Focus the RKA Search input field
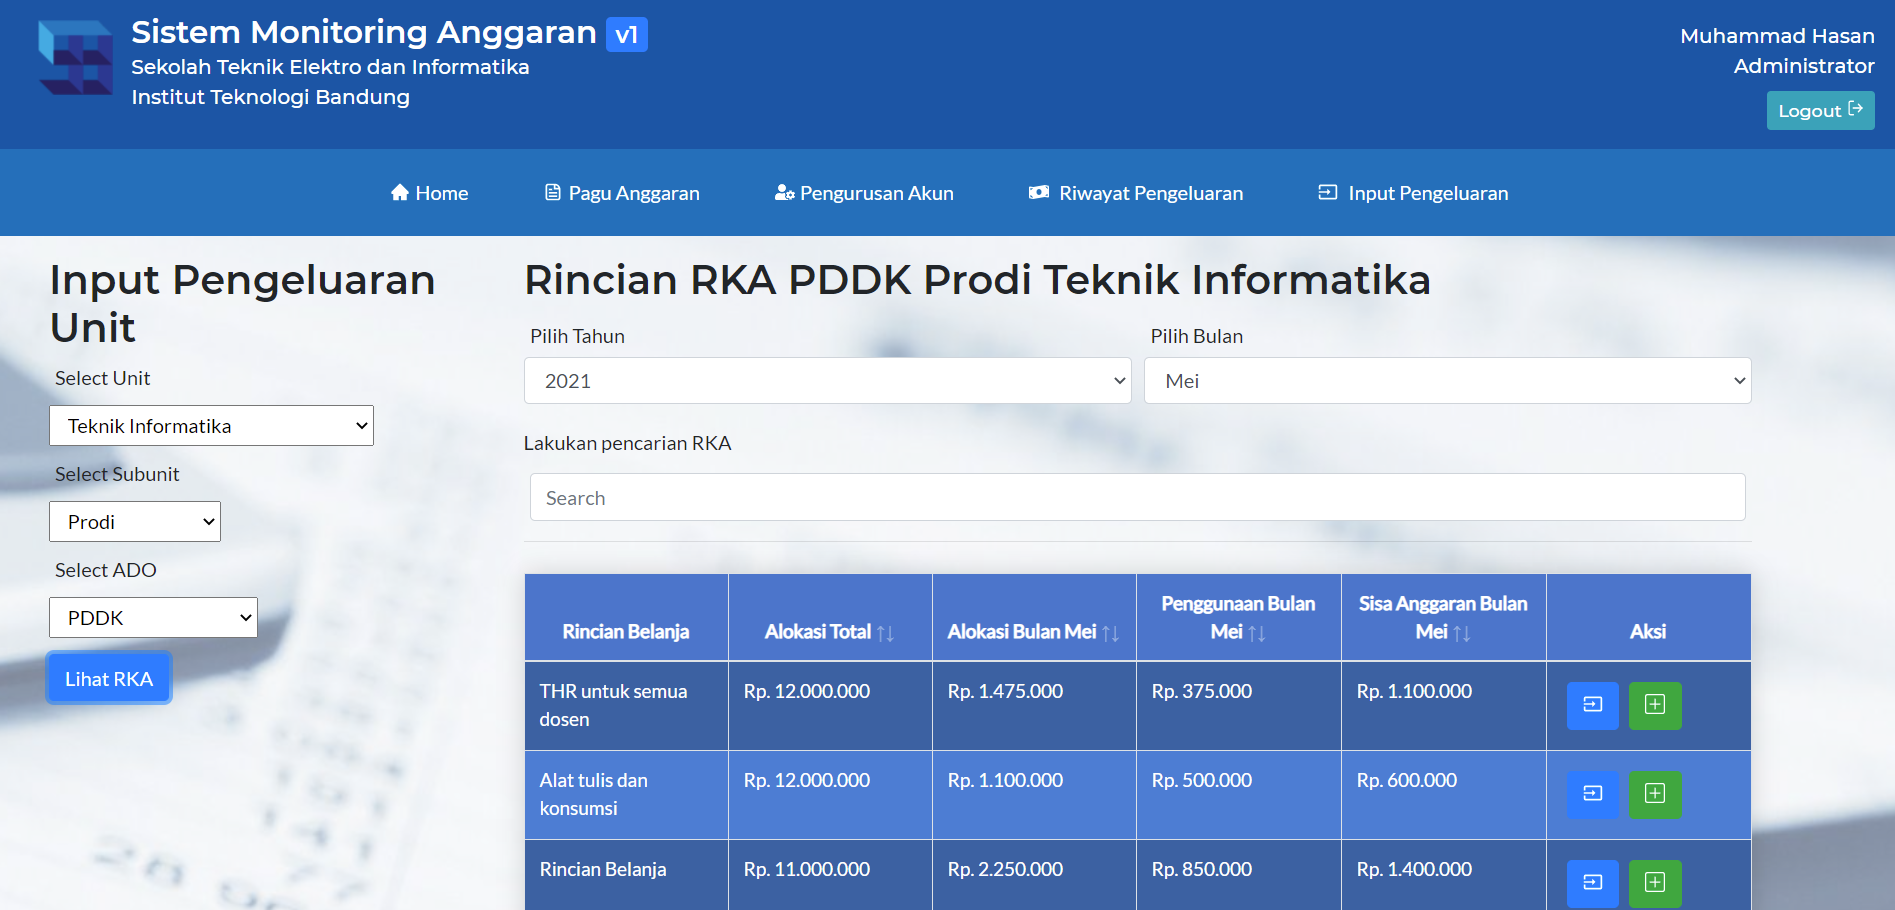 point(1137,497)
